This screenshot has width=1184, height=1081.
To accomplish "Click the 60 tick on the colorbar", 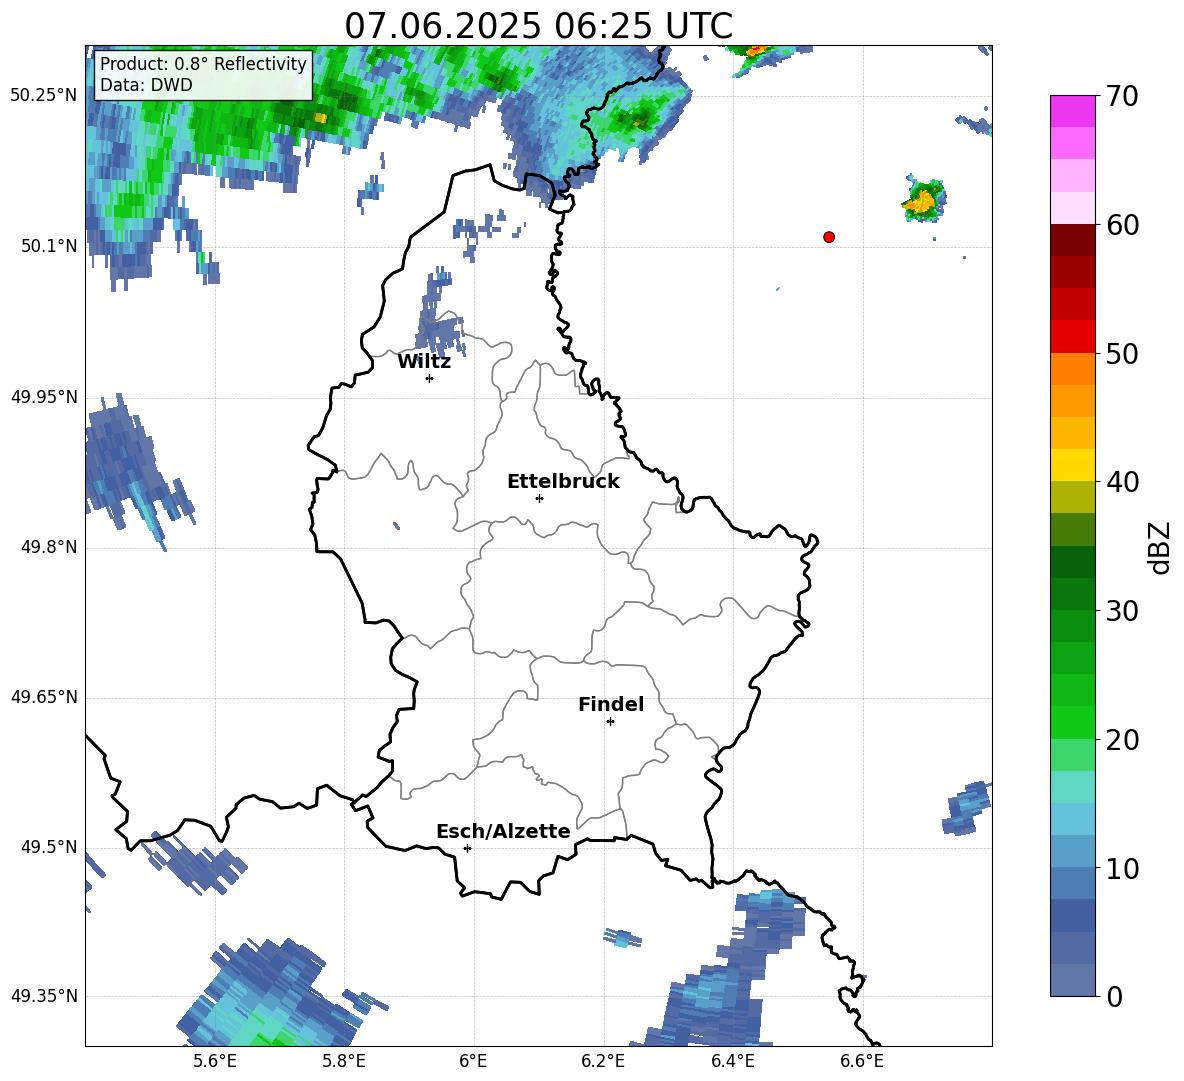I will [1121, 225].
